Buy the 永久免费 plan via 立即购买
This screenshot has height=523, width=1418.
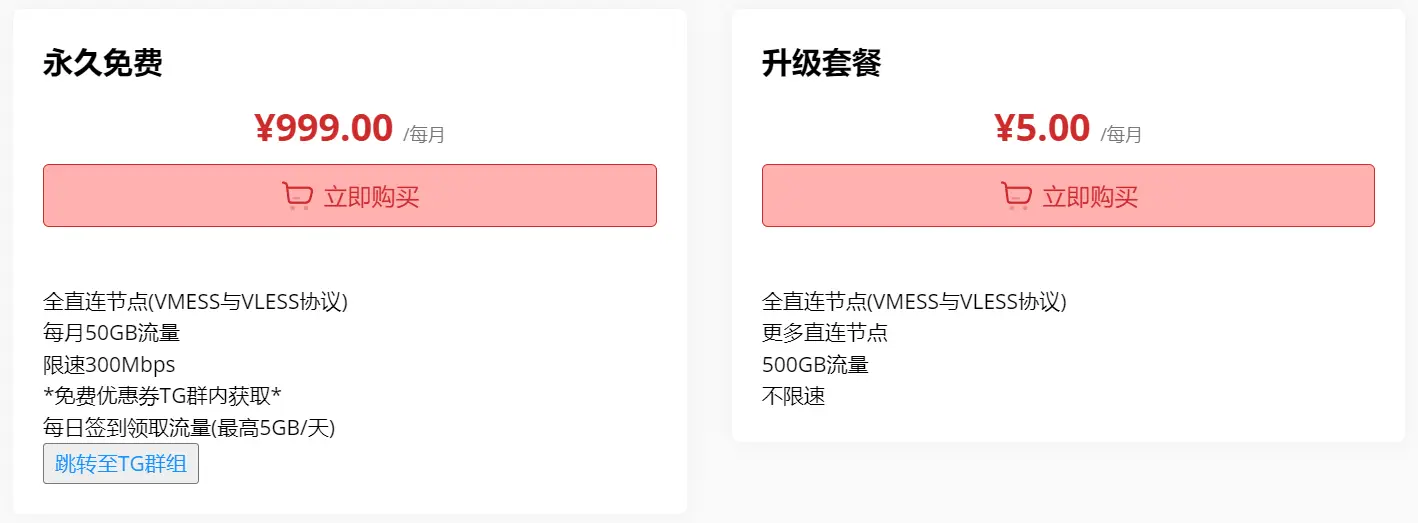(x=350, y=196)
